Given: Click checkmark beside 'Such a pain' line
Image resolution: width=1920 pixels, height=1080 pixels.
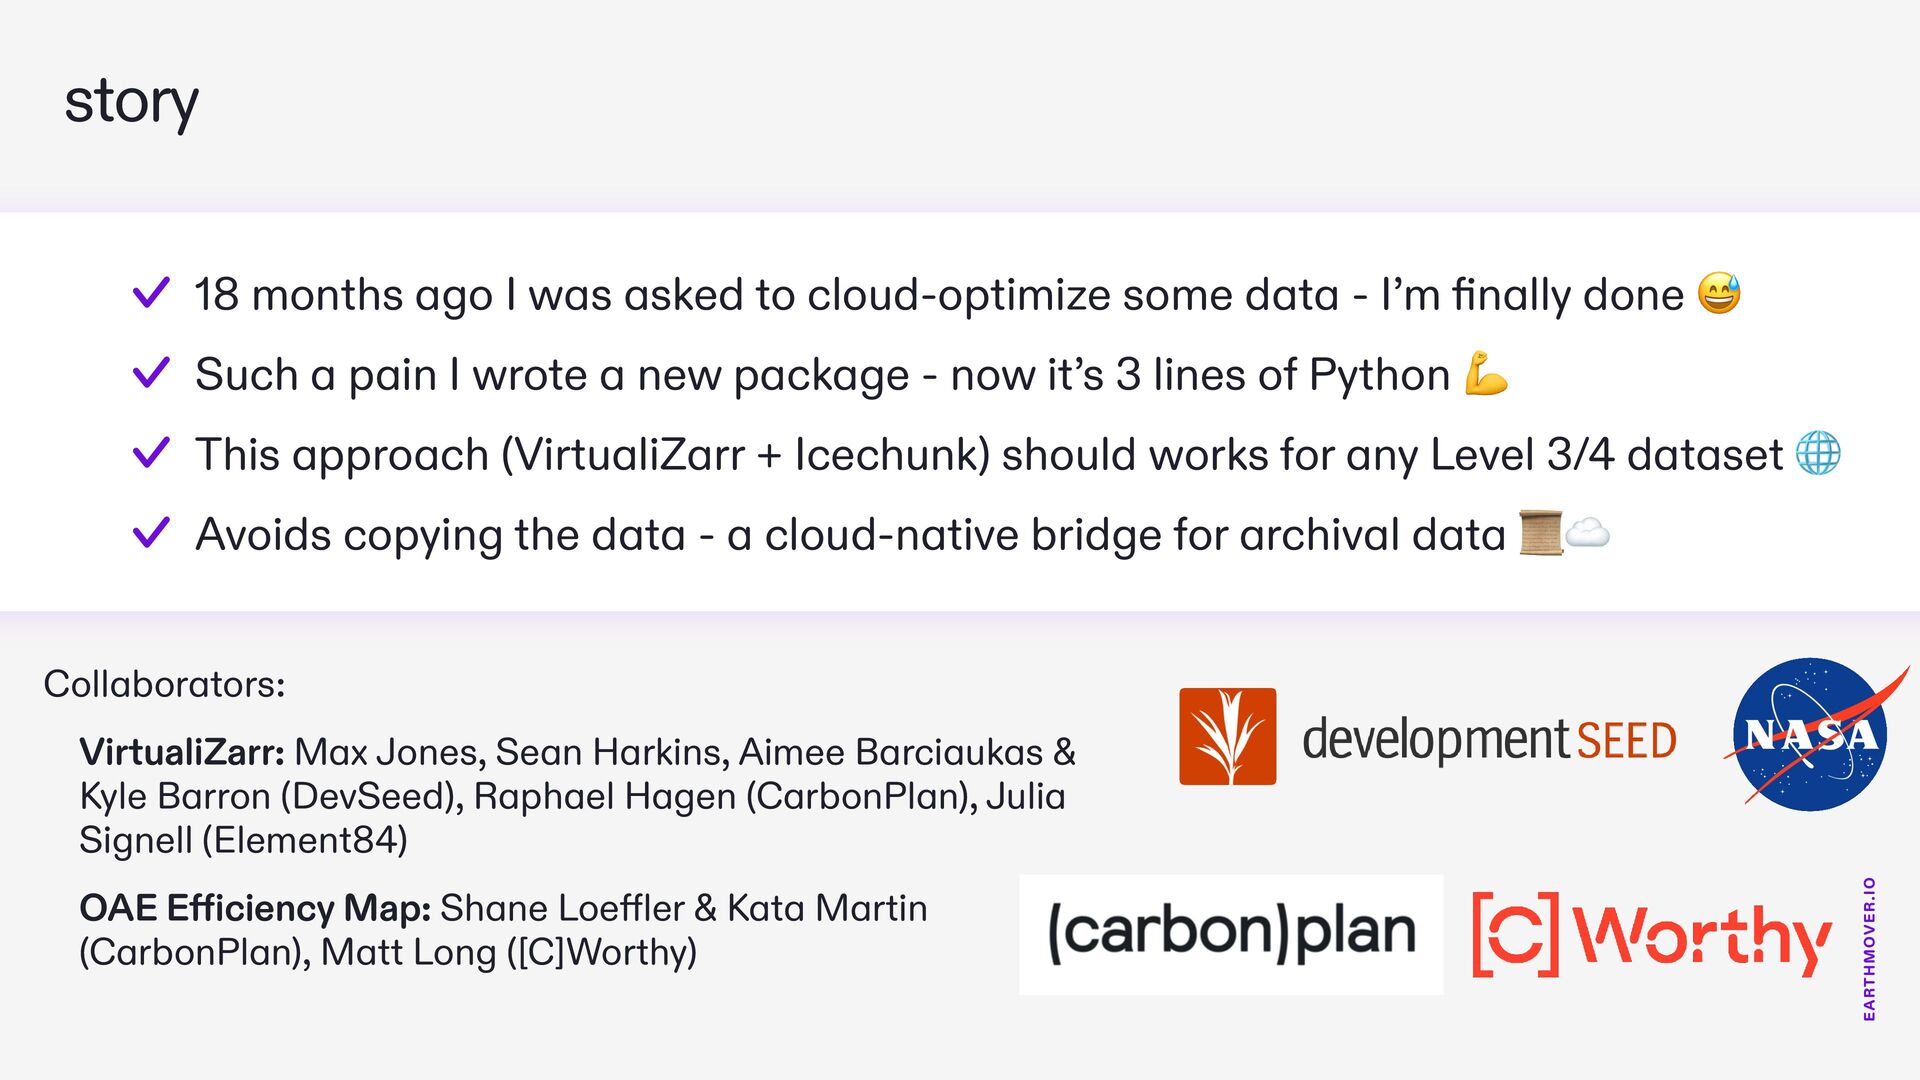Looking at the screenshot, I should [151, 373].
